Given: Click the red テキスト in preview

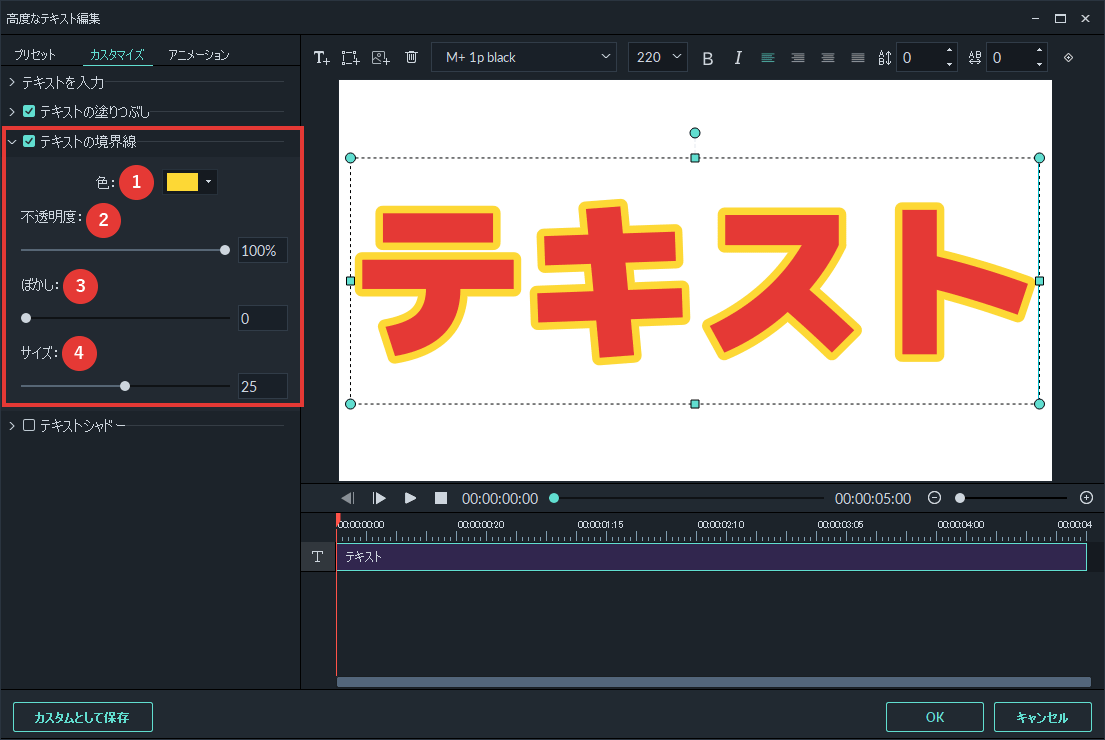Looking at the screenshot, I should coord(694,282).
